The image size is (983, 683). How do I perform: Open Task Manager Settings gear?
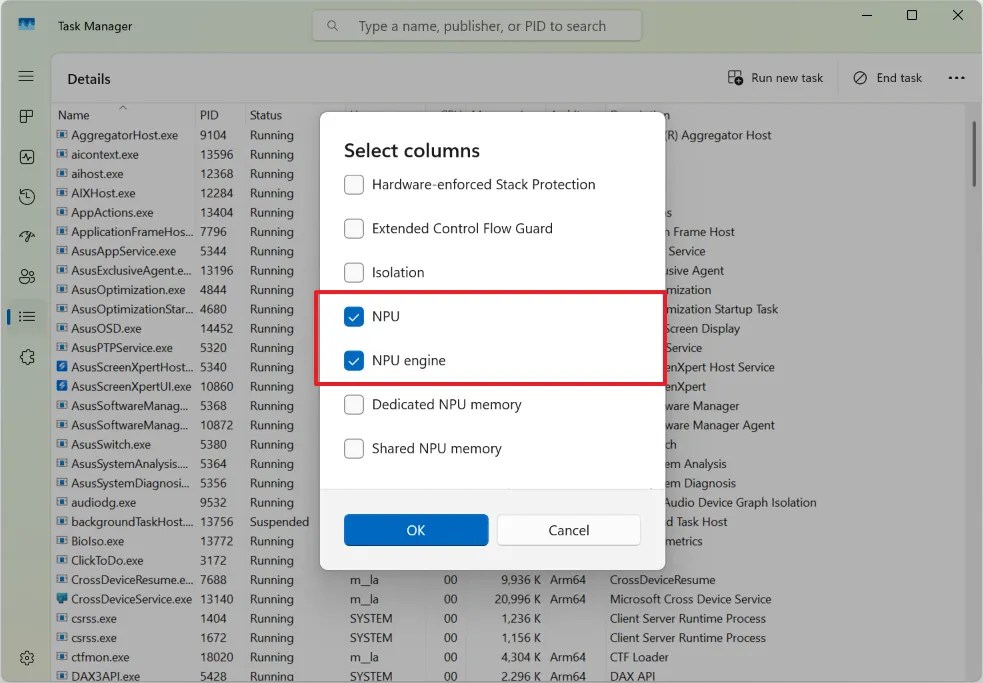(26, 658)
